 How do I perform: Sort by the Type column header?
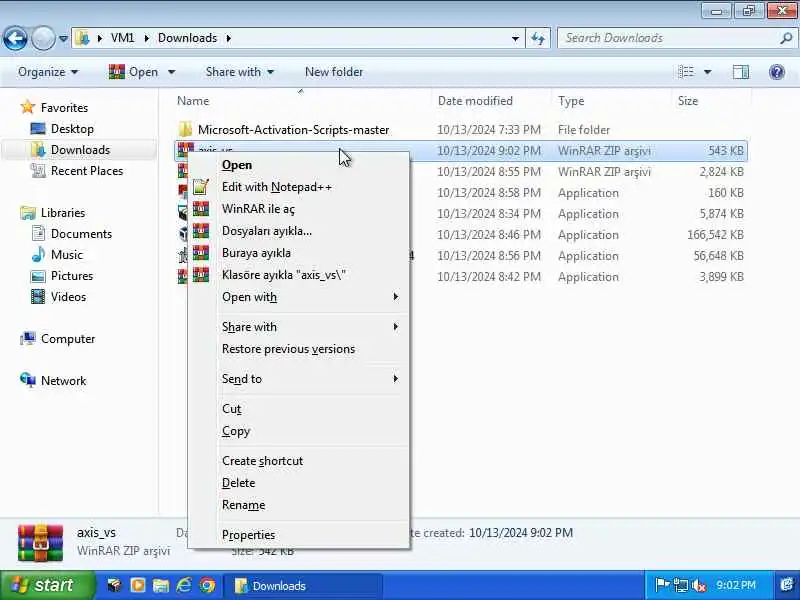571,101
